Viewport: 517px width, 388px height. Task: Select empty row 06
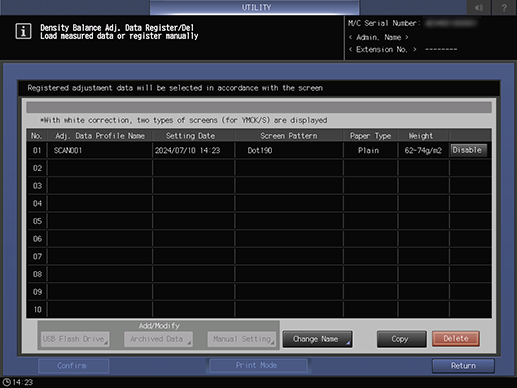click(259, 239)
